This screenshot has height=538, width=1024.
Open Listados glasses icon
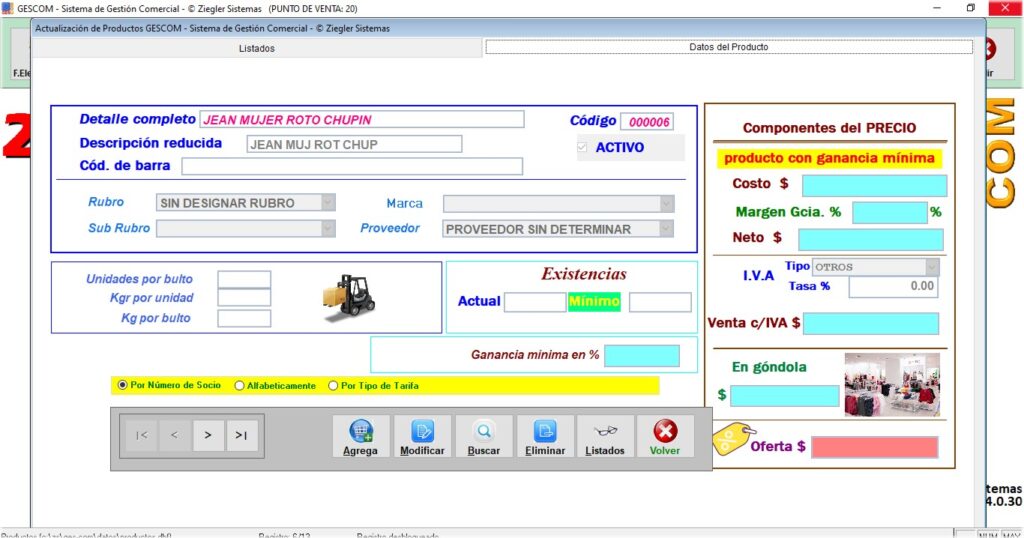605,431
